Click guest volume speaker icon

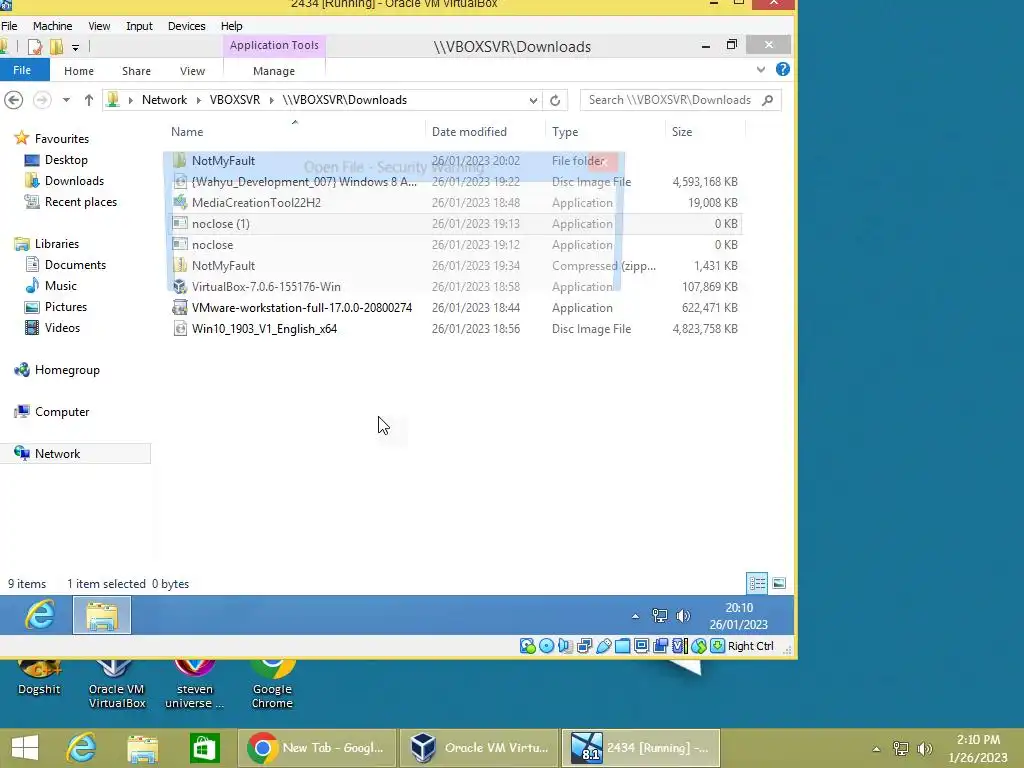682,615
